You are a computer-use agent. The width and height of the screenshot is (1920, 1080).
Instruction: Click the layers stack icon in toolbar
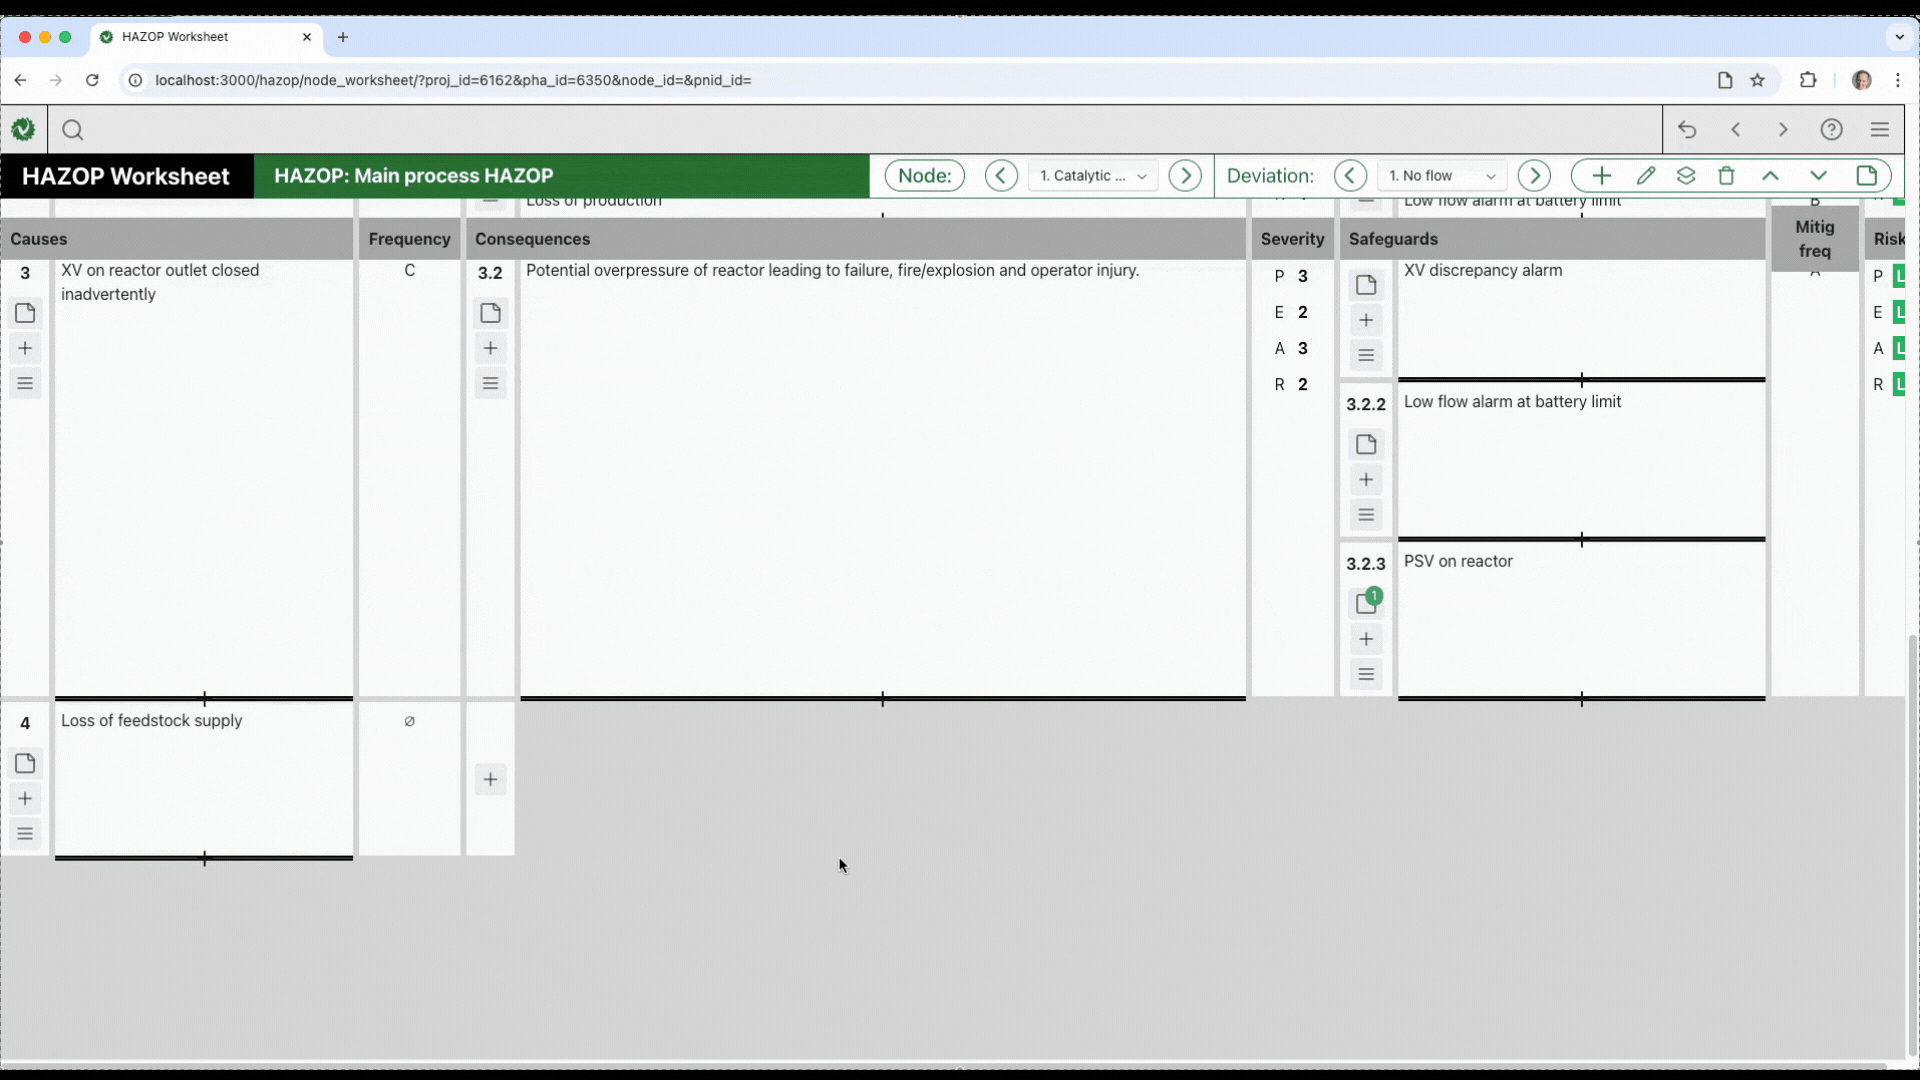1686,176
